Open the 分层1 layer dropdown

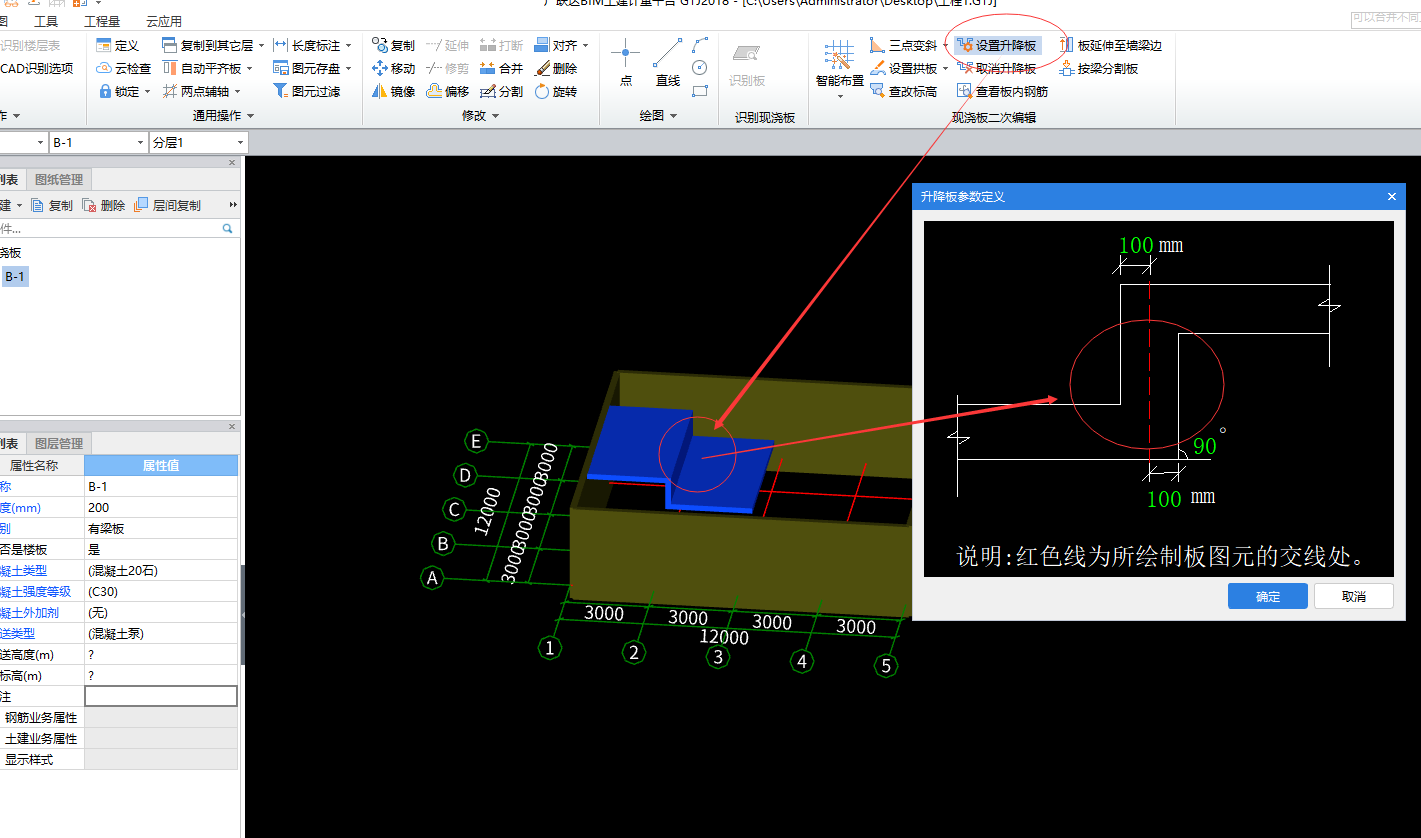click(x=240, y=143)
